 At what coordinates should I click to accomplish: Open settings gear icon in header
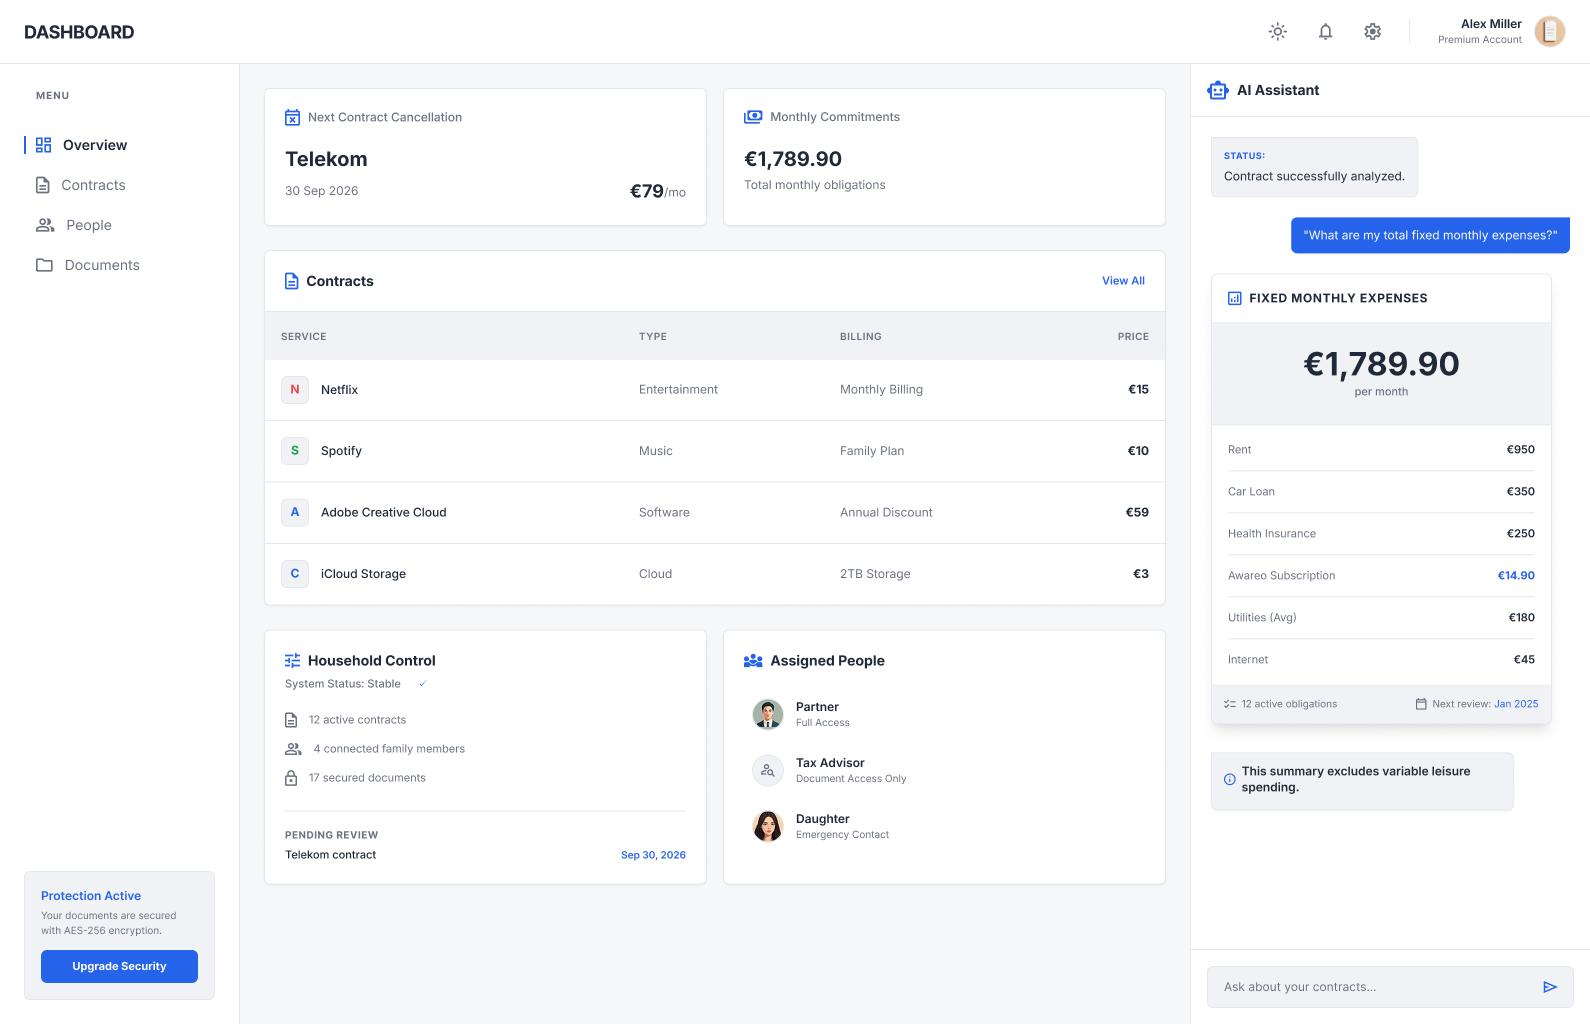[1373, 32]
